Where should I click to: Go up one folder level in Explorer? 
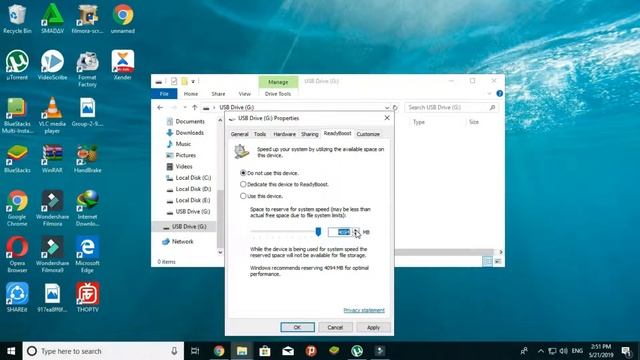(x=195, y=107)
